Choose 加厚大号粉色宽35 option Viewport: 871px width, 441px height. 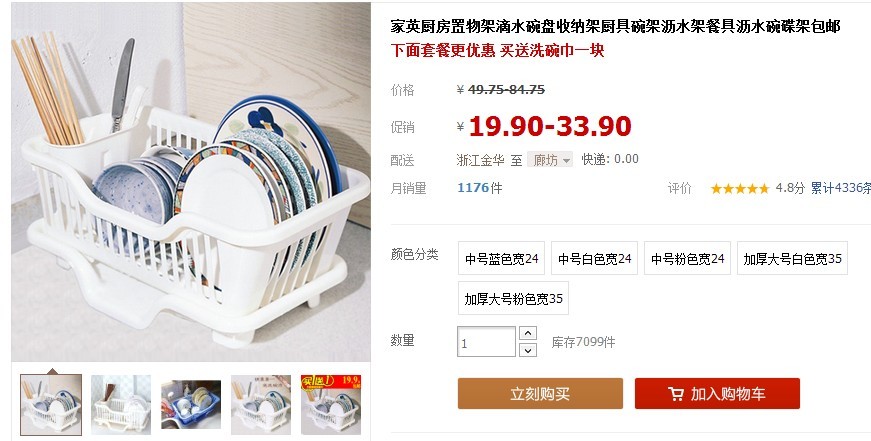tap(513, 298)
